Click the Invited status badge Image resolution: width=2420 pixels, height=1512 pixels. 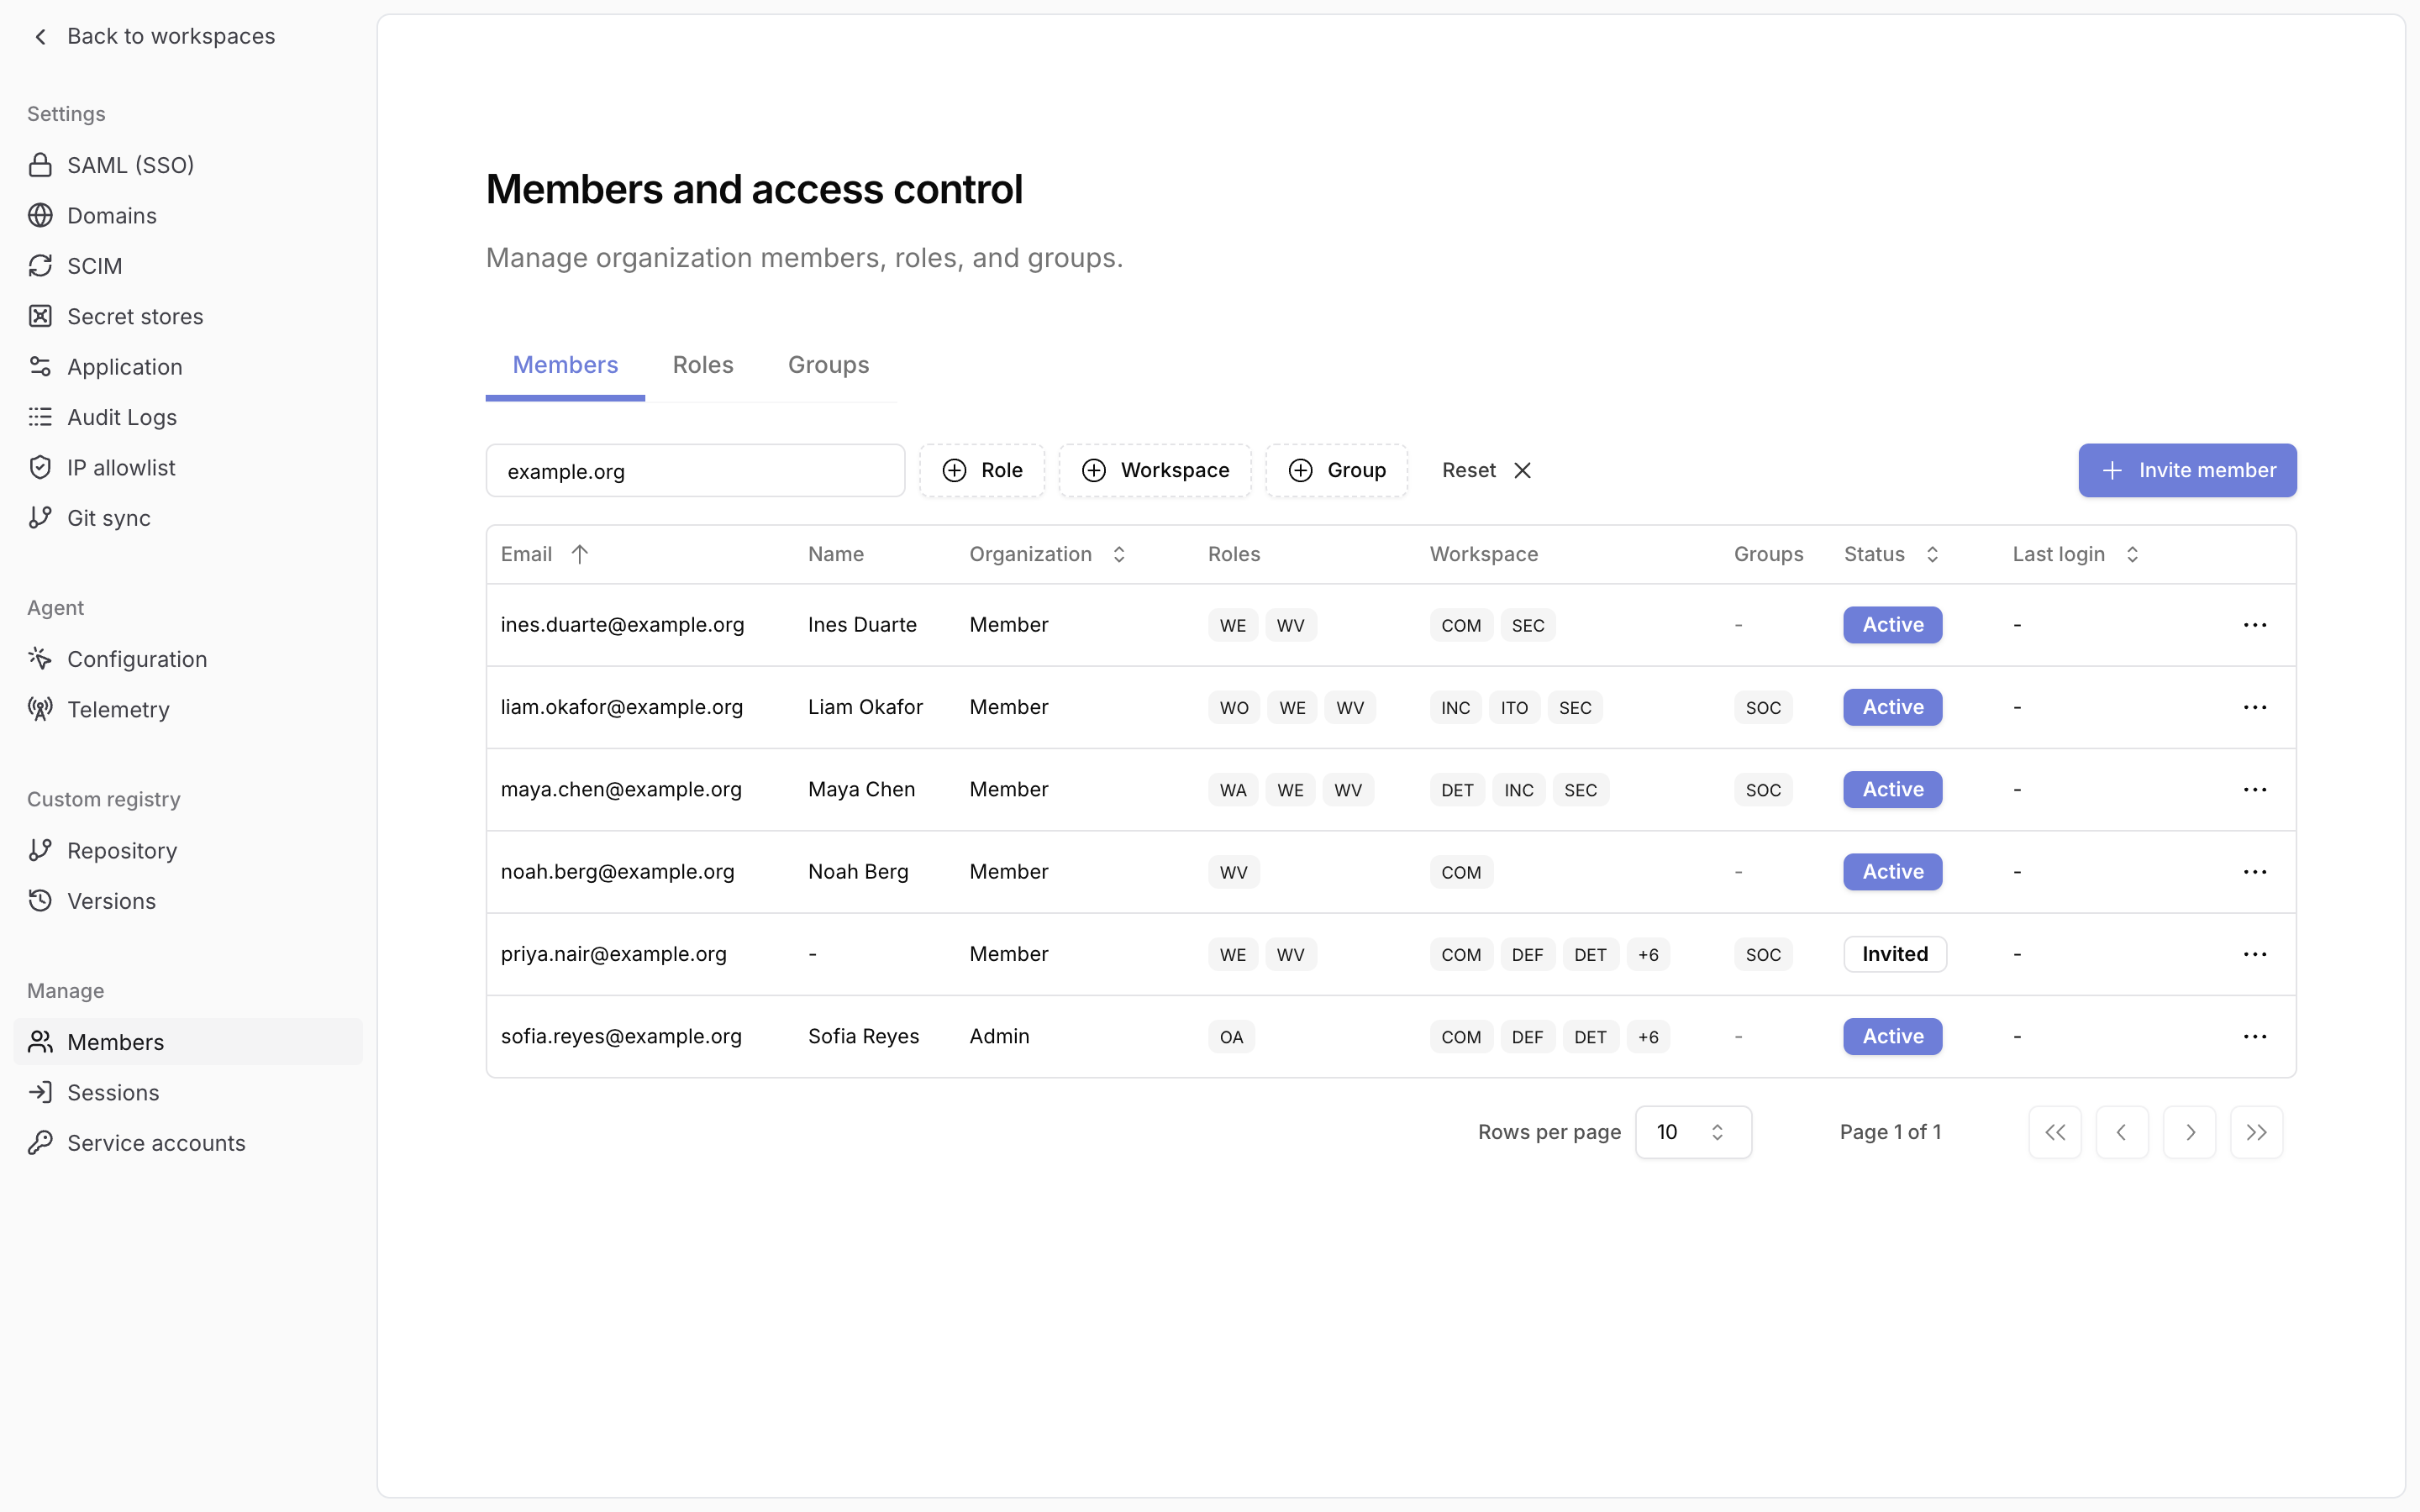pos(1895,954)
